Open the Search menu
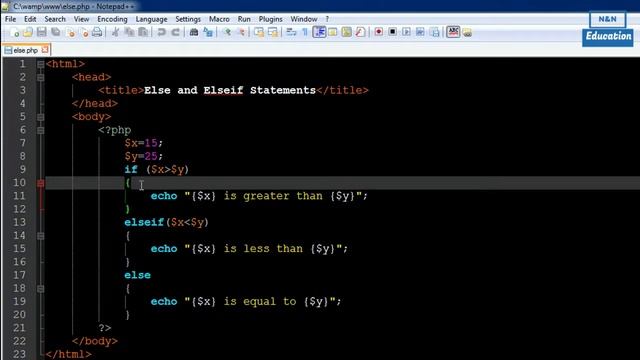 tap(55, 19)
